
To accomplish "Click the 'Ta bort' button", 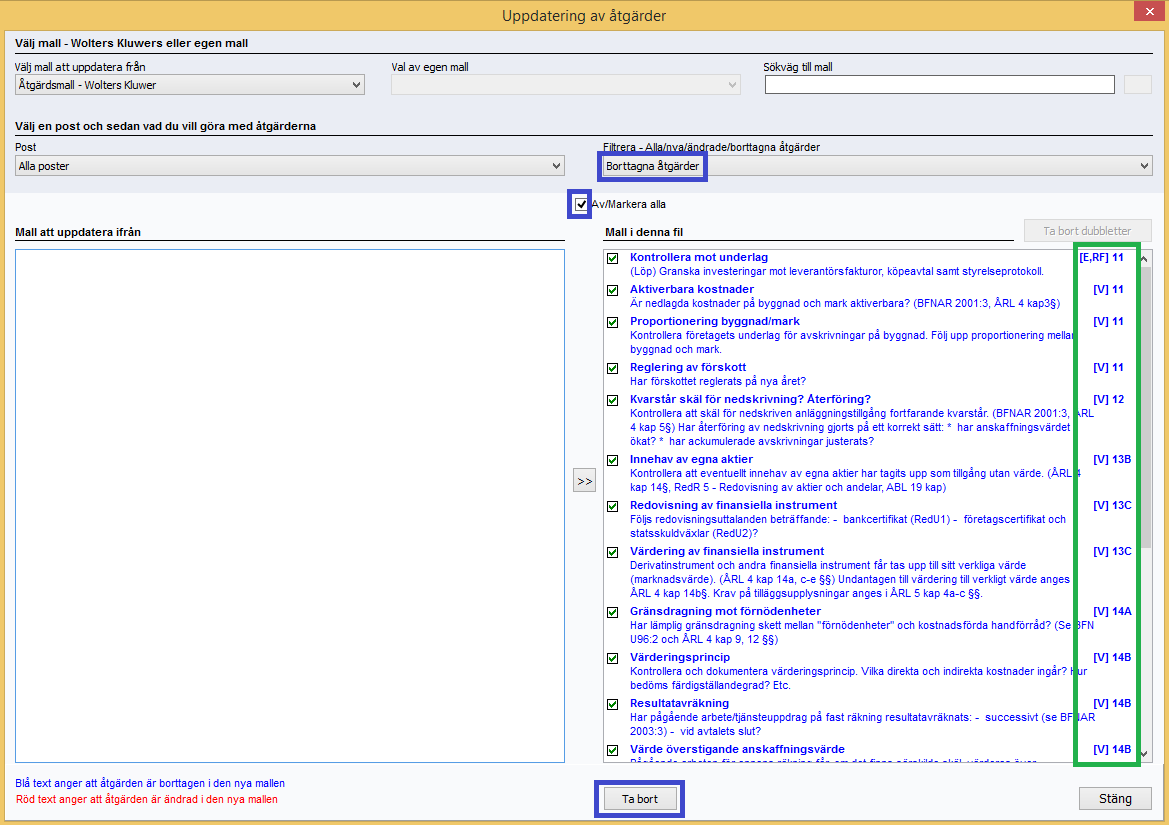I will click(x=640, y=799).
